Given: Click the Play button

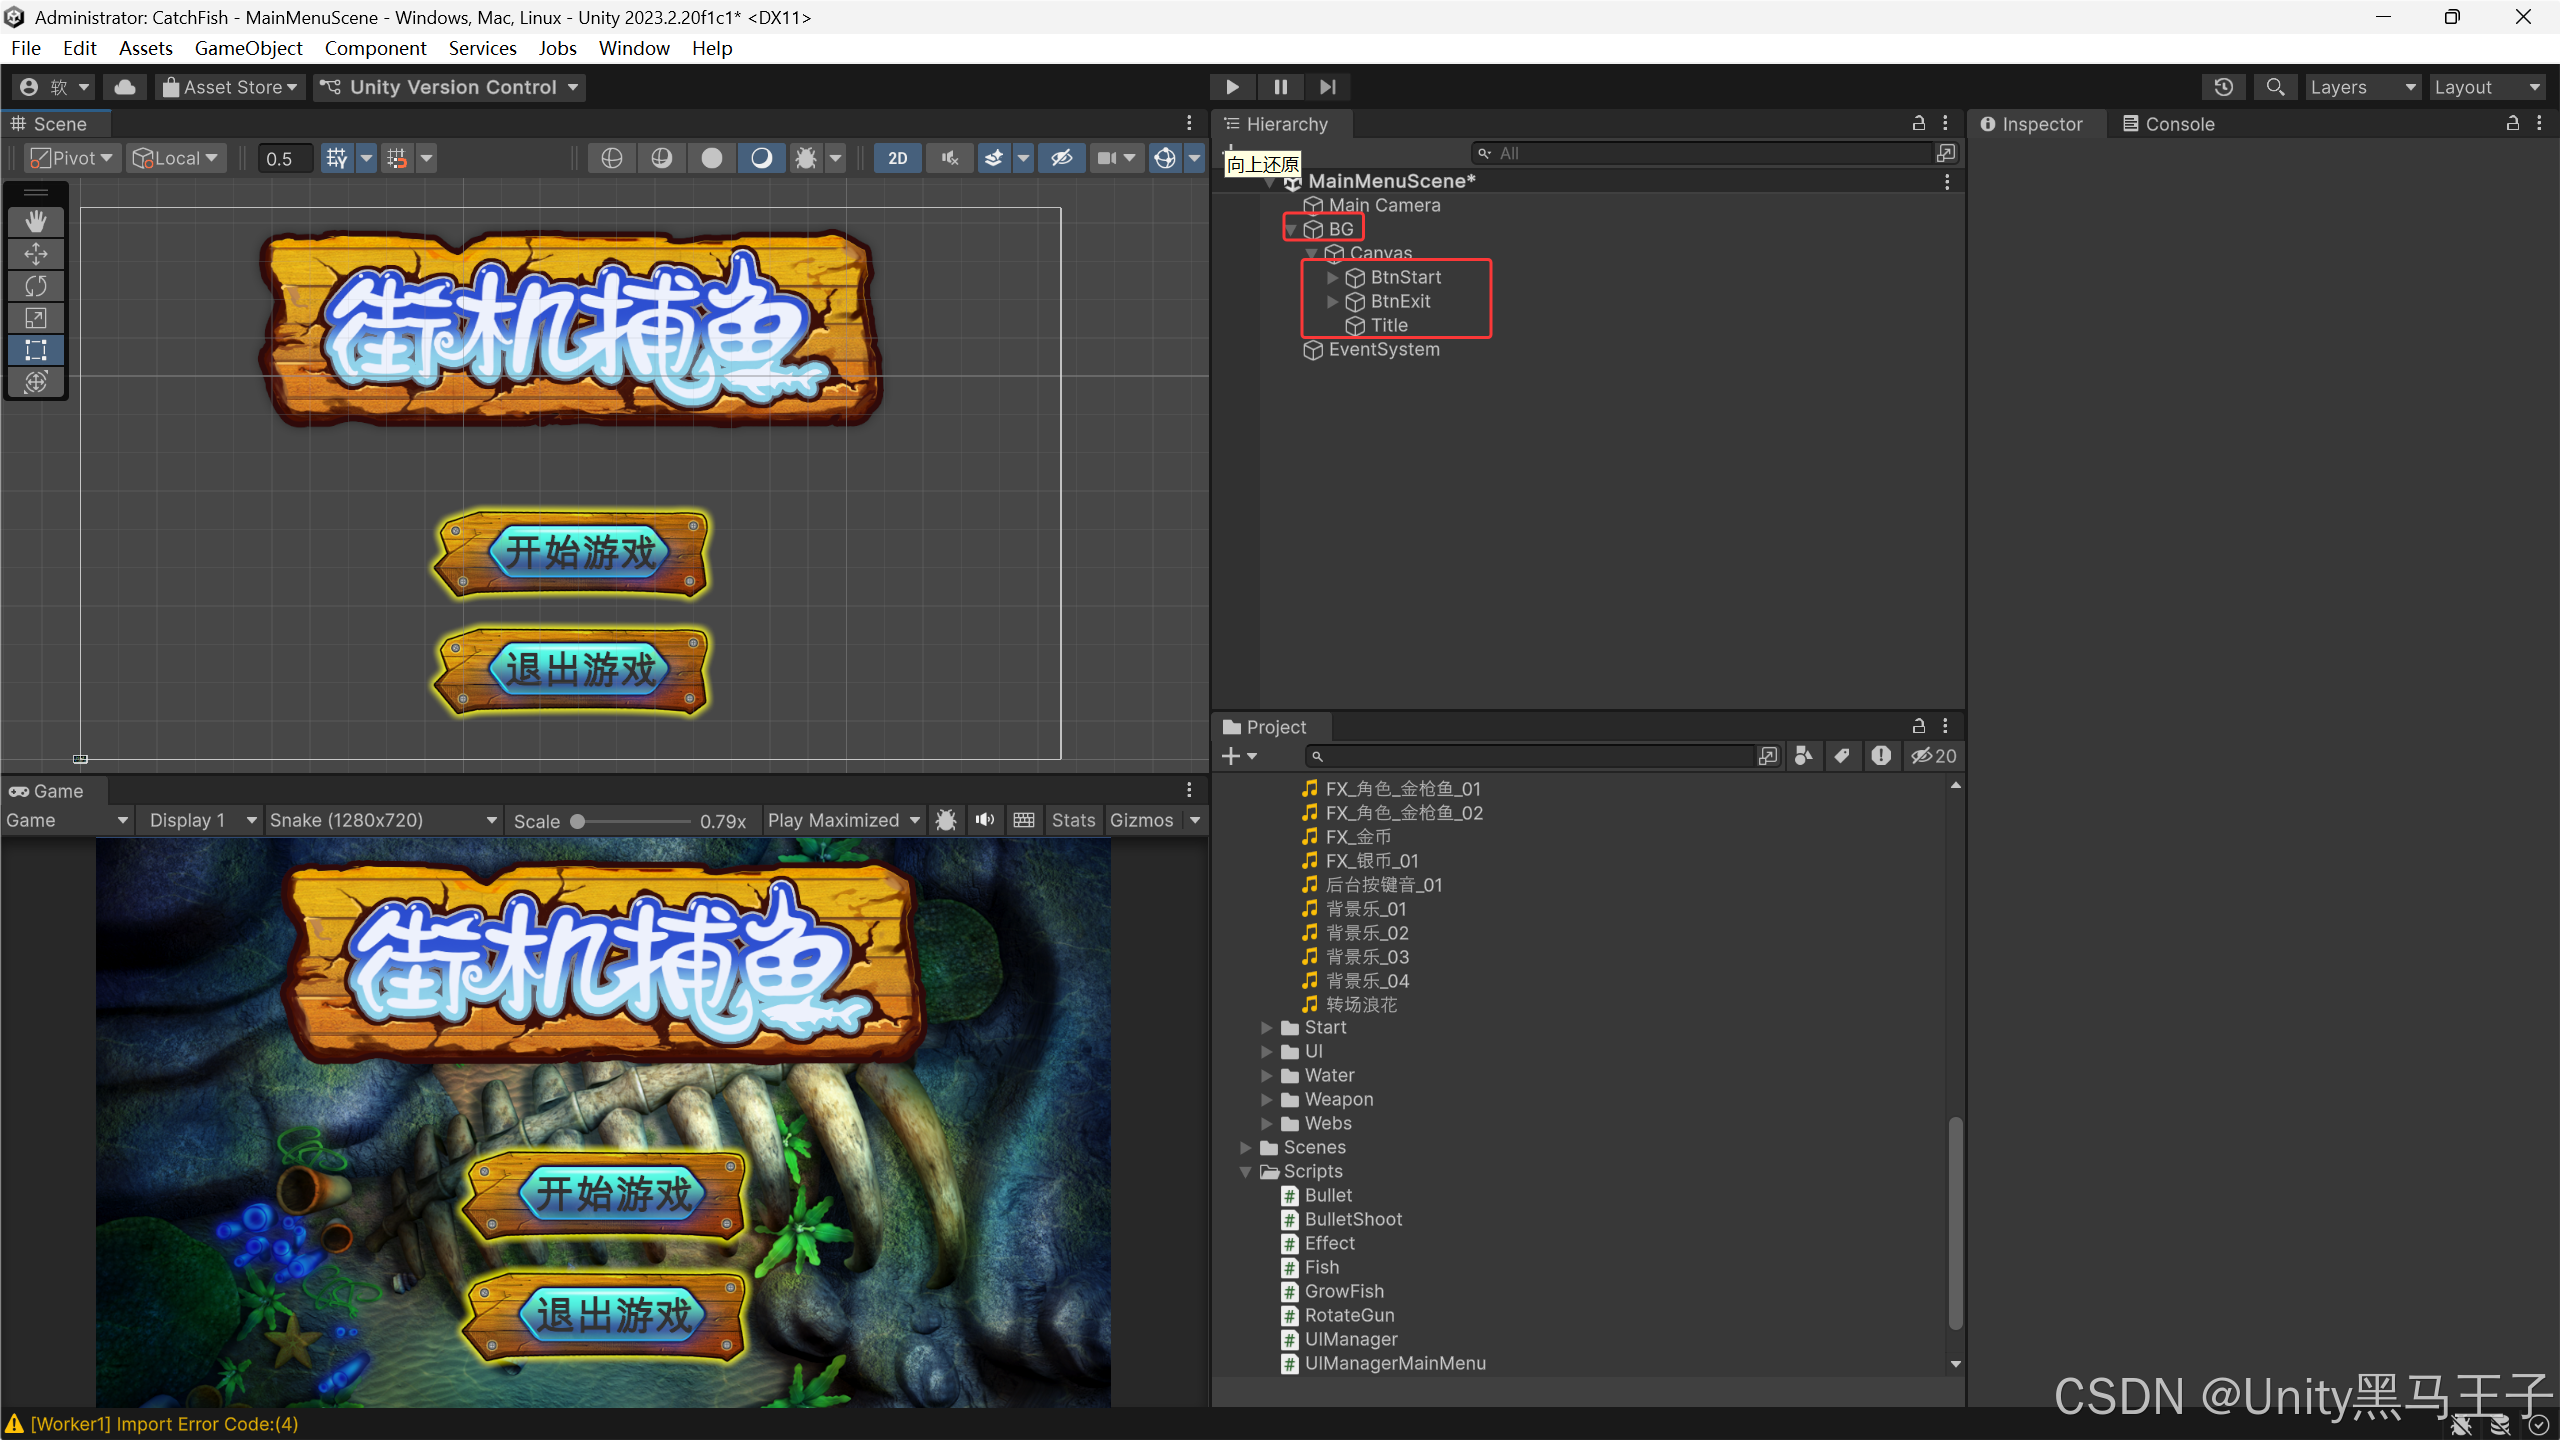Looking at the screenshot, I should coord(1232,87).
